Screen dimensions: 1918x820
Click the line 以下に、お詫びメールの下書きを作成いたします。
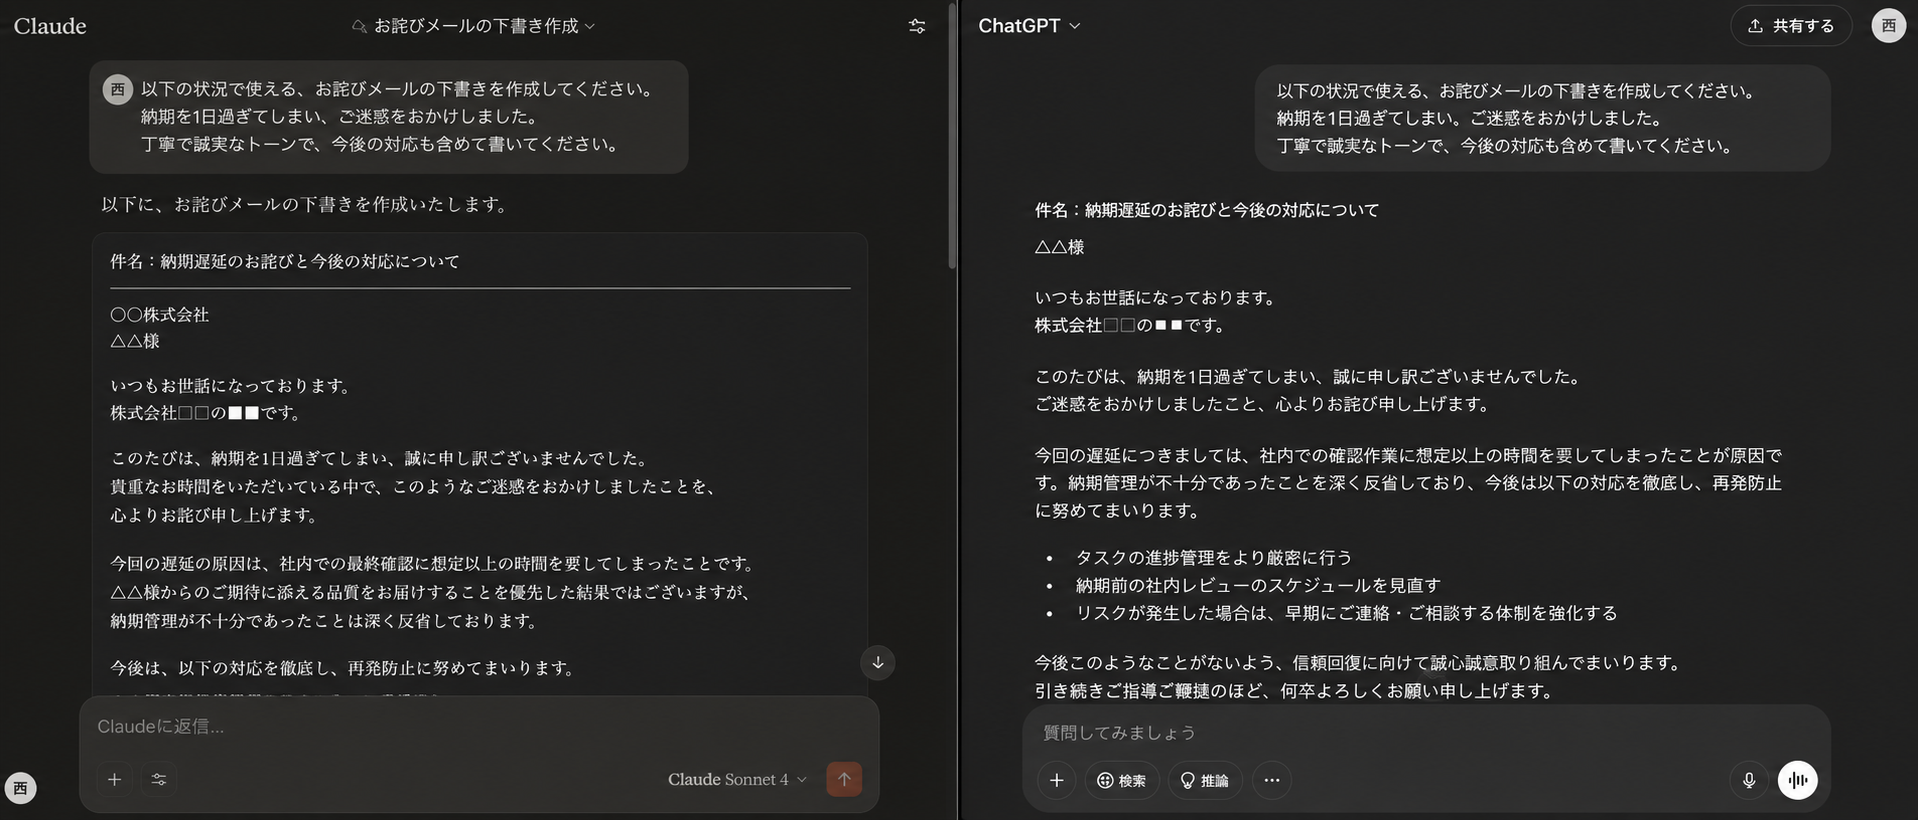pyautogui.click(x=308, y=204)
